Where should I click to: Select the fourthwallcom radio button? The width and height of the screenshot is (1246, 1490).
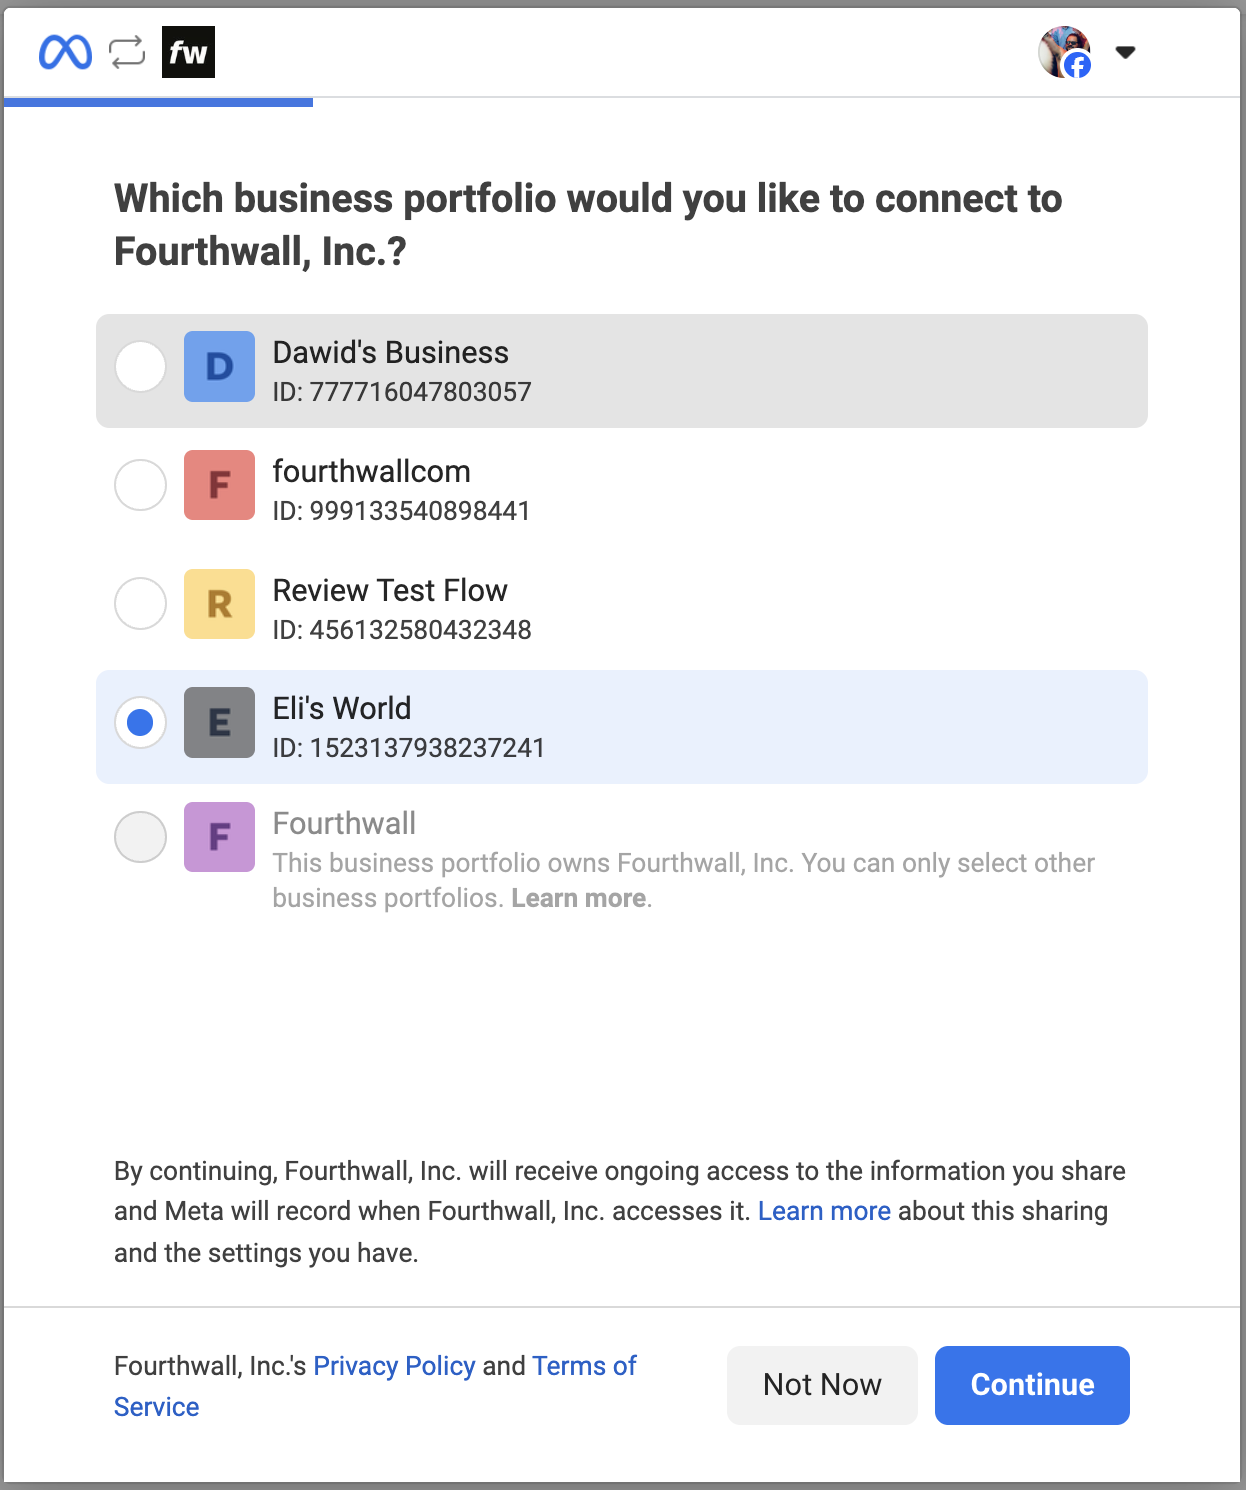coord(140,485)
